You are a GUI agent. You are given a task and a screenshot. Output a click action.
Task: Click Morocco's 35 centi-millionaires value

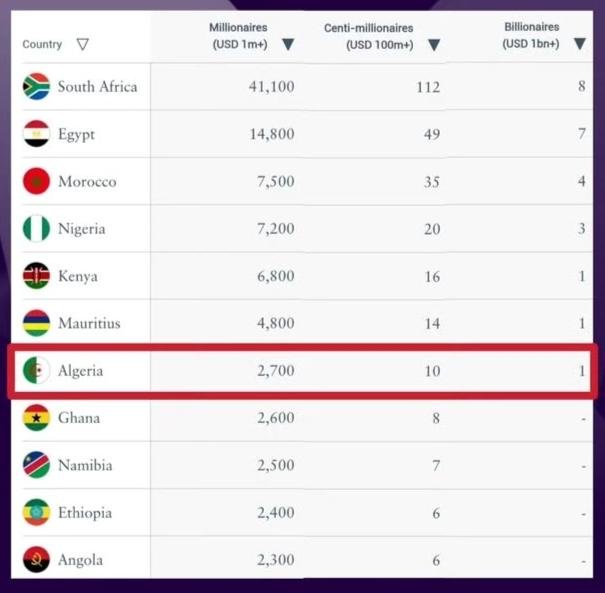tap(431, 182)
